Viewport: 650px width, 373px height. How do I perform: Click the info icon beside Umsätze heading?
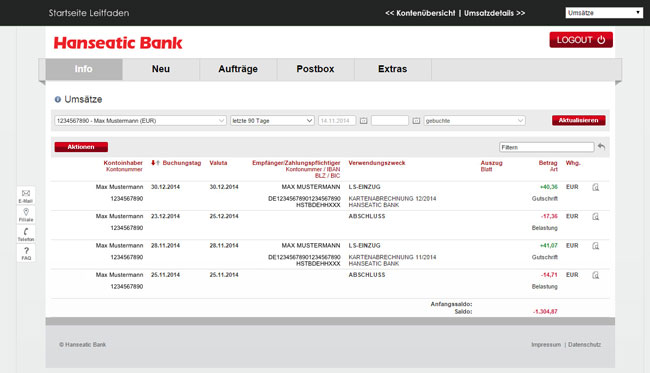pos(58,99)
